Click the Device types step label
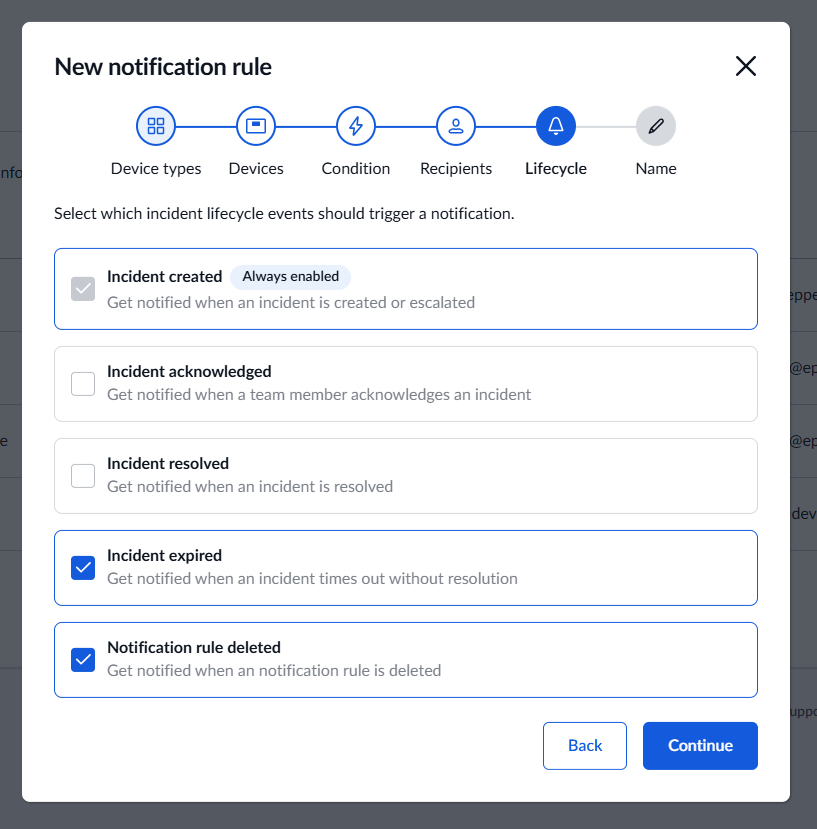Image resolution: width=817 pixels, height=829 pixels. point(156,169)
